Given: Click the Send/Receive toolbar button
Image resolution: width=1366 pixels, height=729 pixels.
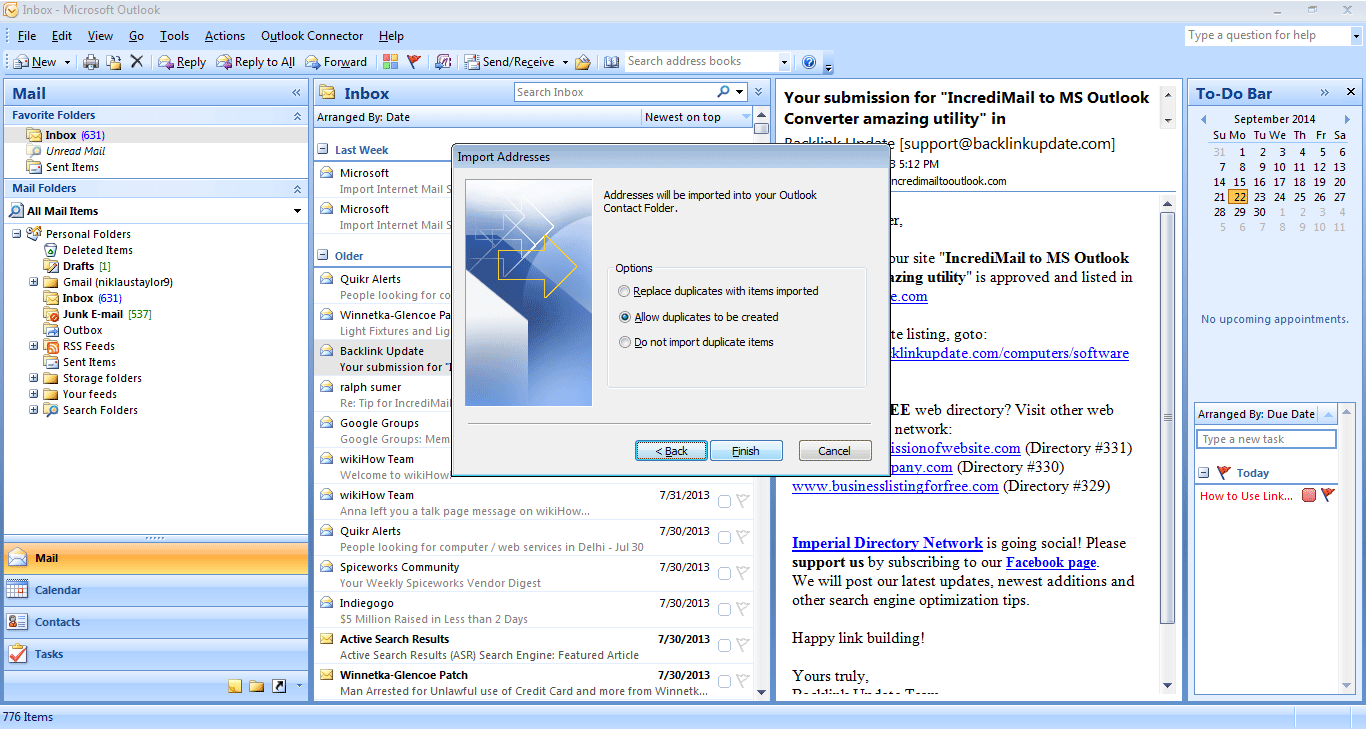Looking at the screenshot, I should pos(509,62).
